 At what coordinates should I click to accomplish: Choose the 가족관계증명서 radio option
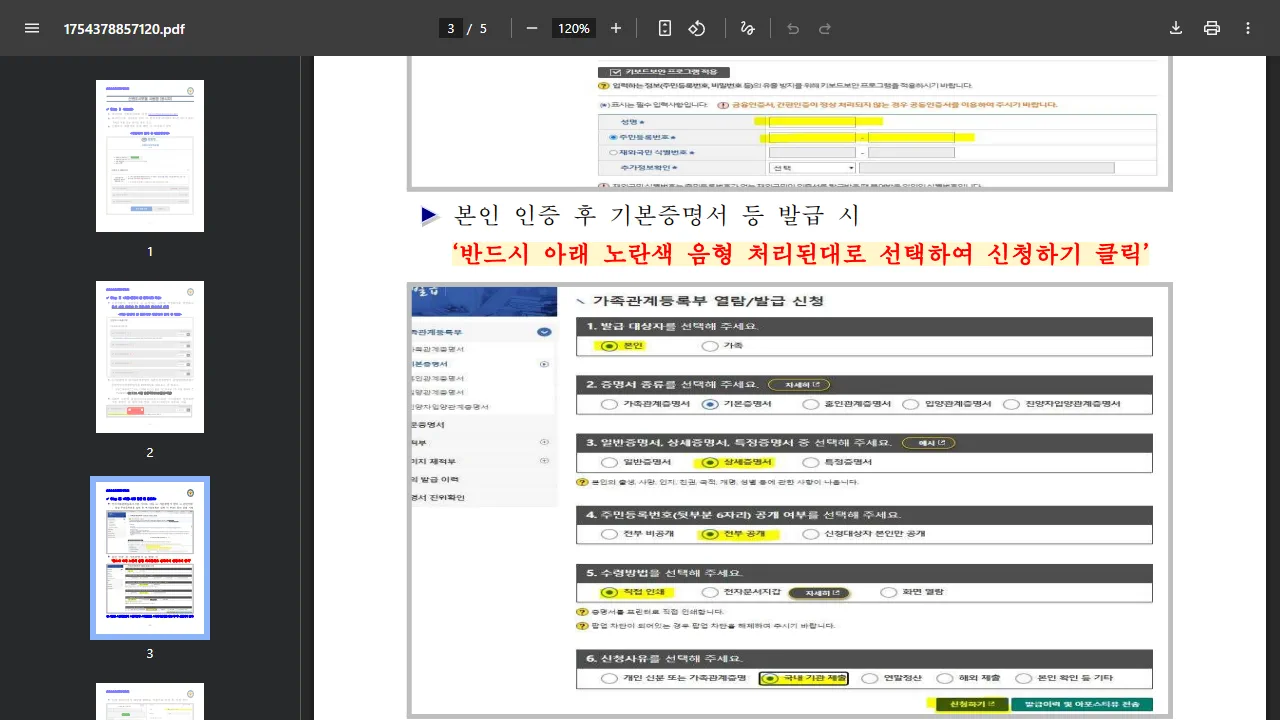pos(609,404)
